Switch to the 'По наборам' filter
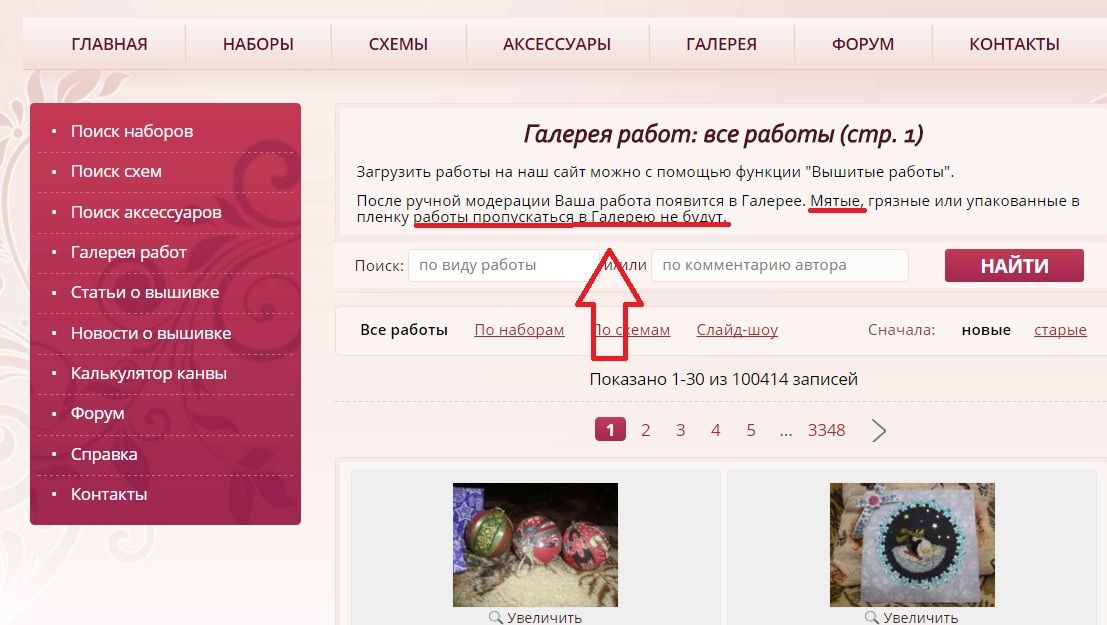1107x625 pixels. (519, 330)
